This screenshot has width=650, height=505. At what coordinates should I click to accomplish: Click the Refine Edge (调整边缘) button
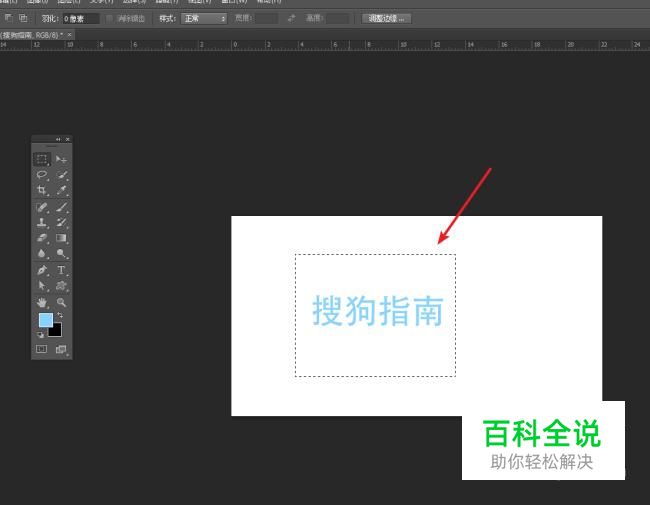[386, 19]
